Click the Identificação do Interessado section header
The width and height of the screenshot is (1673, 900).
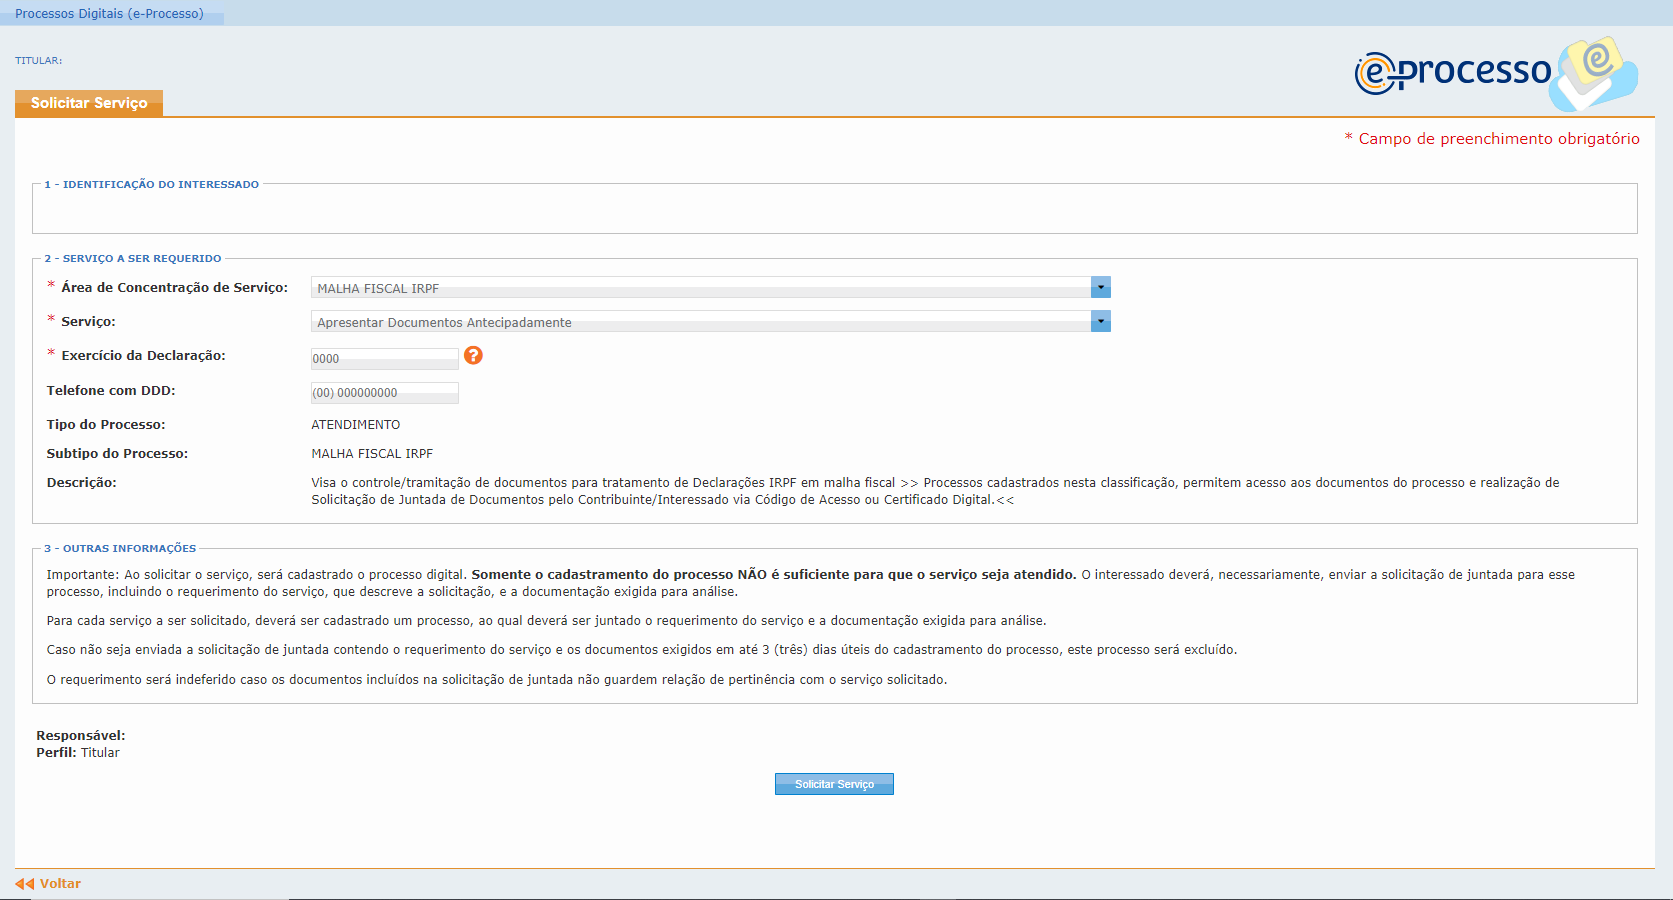(x=151, y=185)
